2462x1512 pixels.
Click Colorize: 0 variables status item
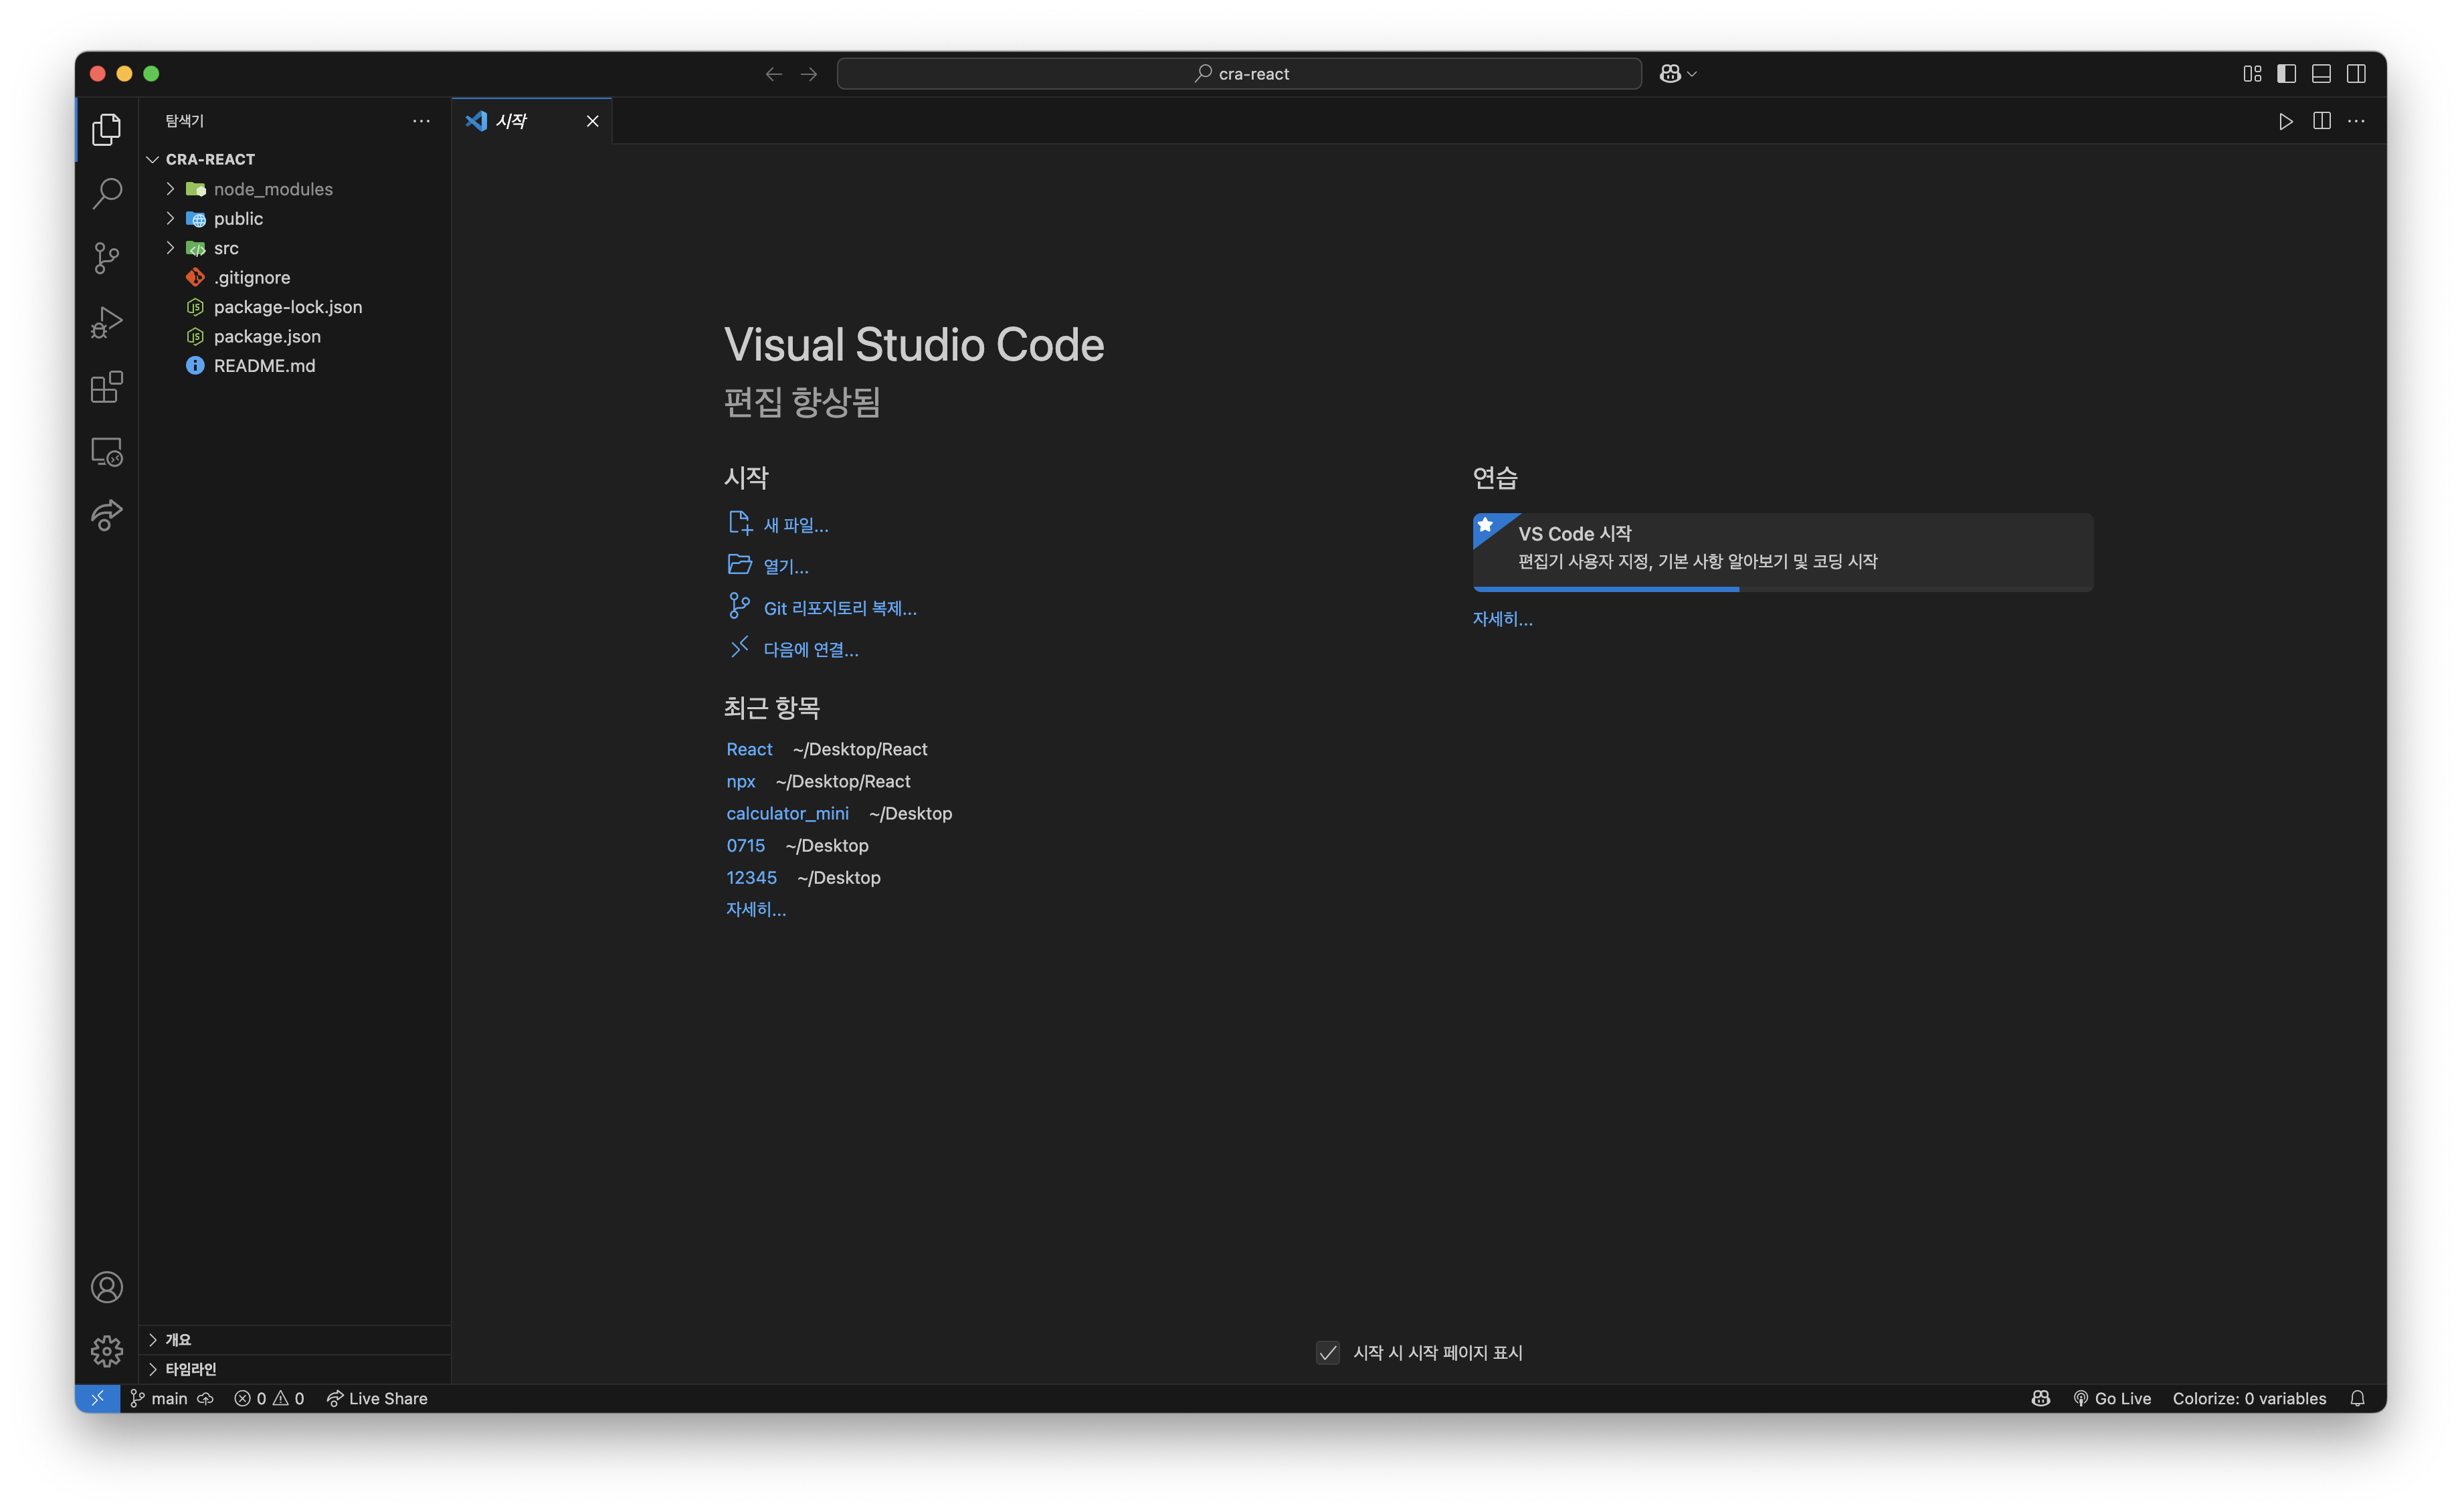(x=2249, y=1398)
